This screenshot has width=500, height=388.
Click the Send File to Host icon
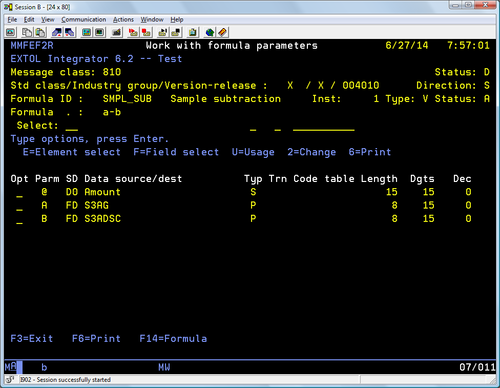click(56, 32)
